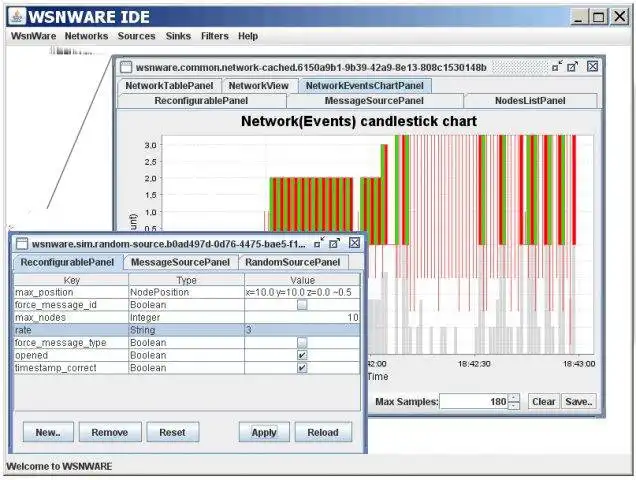Open the Networks menu

click(86, 36)
